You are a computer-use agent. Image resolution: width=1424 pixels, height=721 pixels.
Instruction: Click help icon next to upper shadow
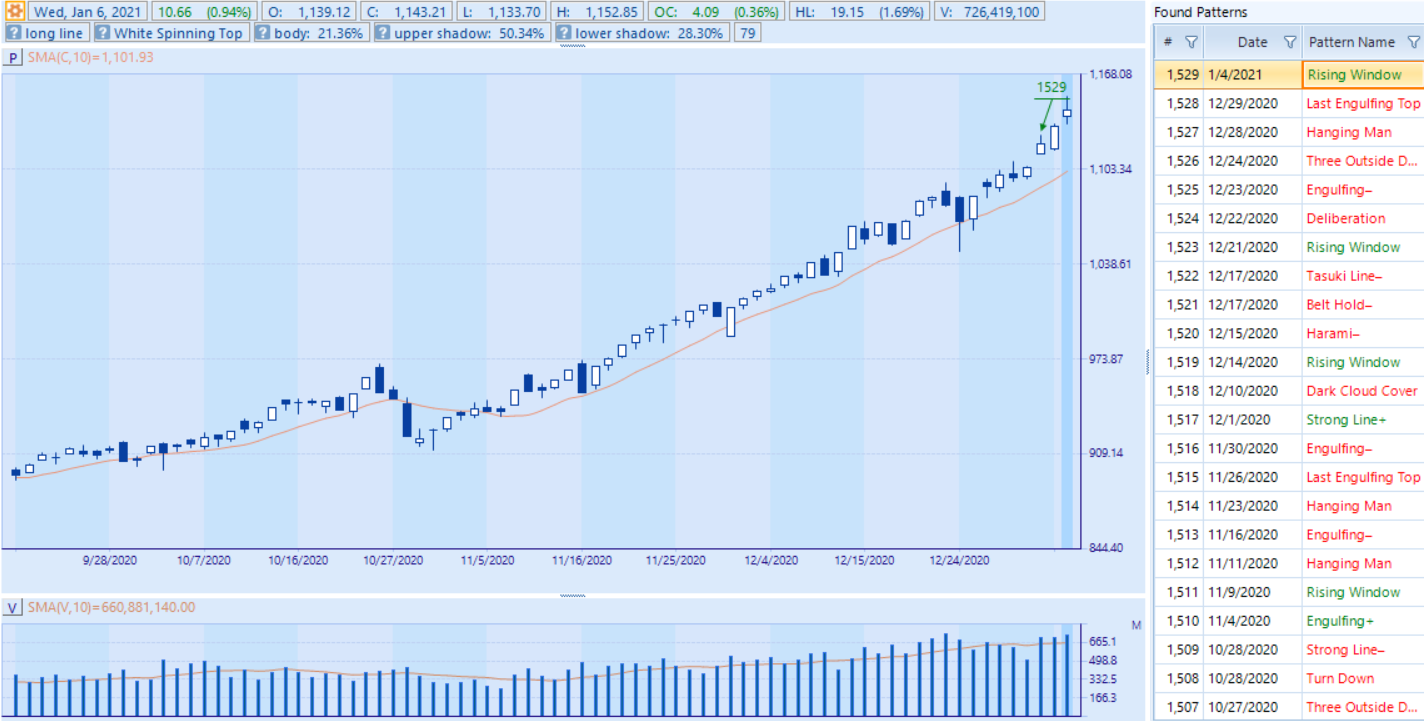(x=383, y=33)
